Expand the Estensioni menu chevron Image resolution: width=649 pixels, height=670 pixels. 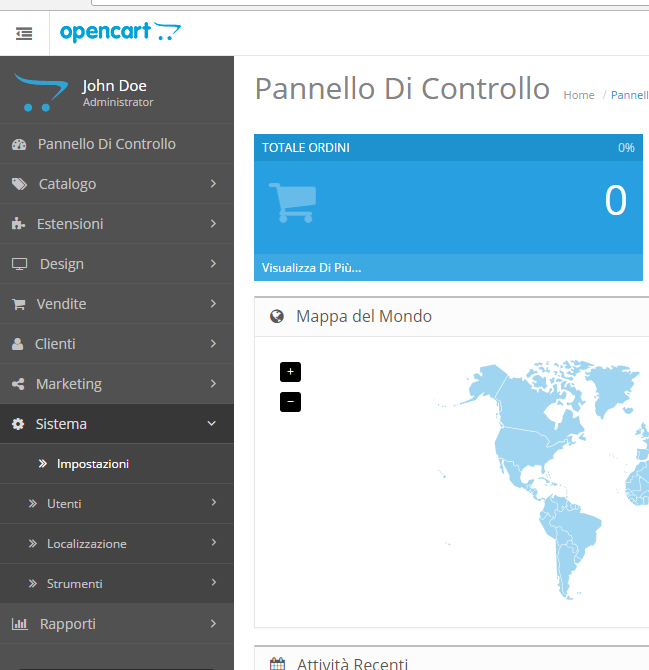(213, 223)
